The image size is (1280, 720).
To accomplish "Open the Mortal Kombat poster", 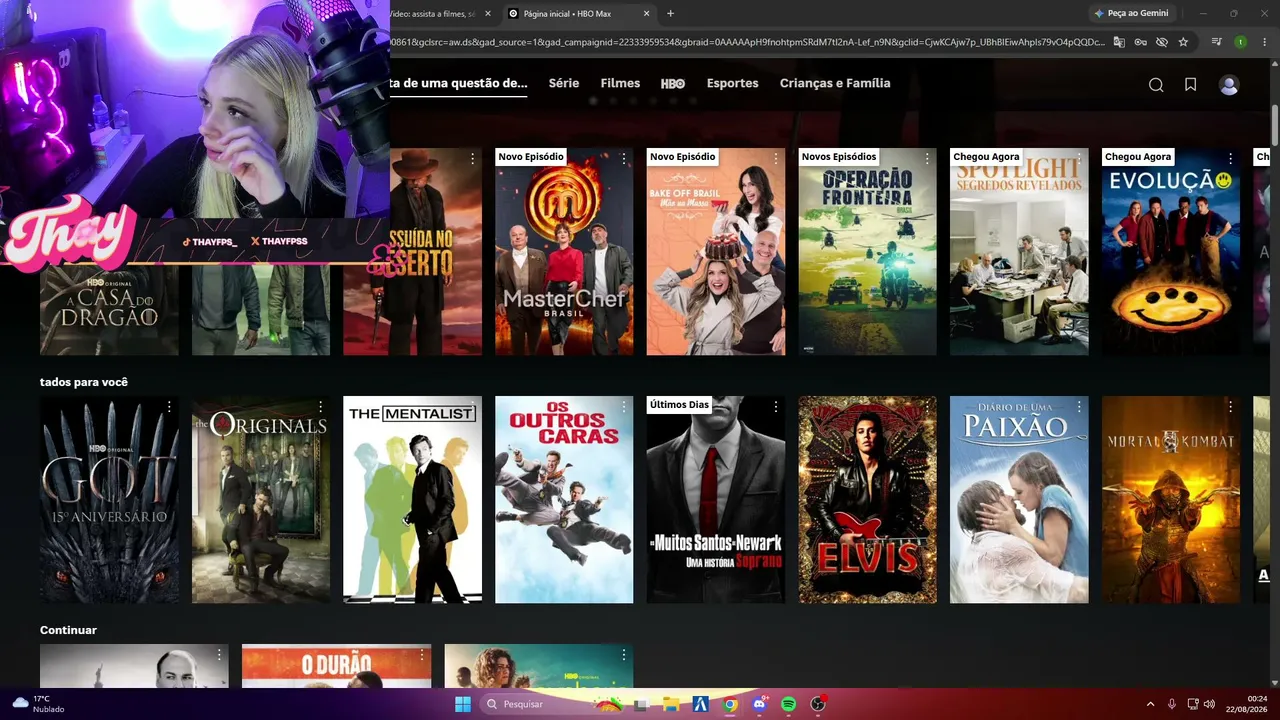I will point(1171,500).
